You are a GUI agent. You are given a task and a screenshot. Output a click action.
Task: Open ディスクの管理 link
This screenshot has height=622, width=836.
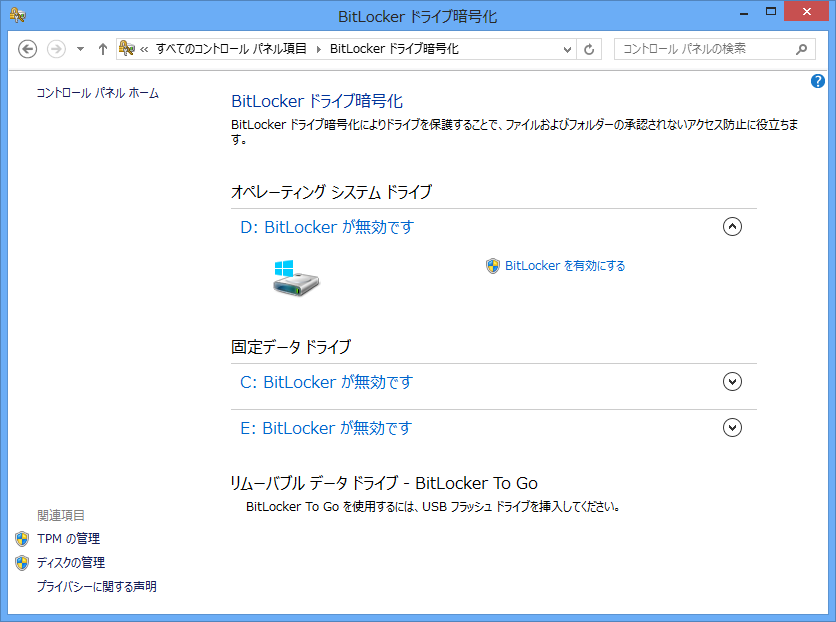70,562
